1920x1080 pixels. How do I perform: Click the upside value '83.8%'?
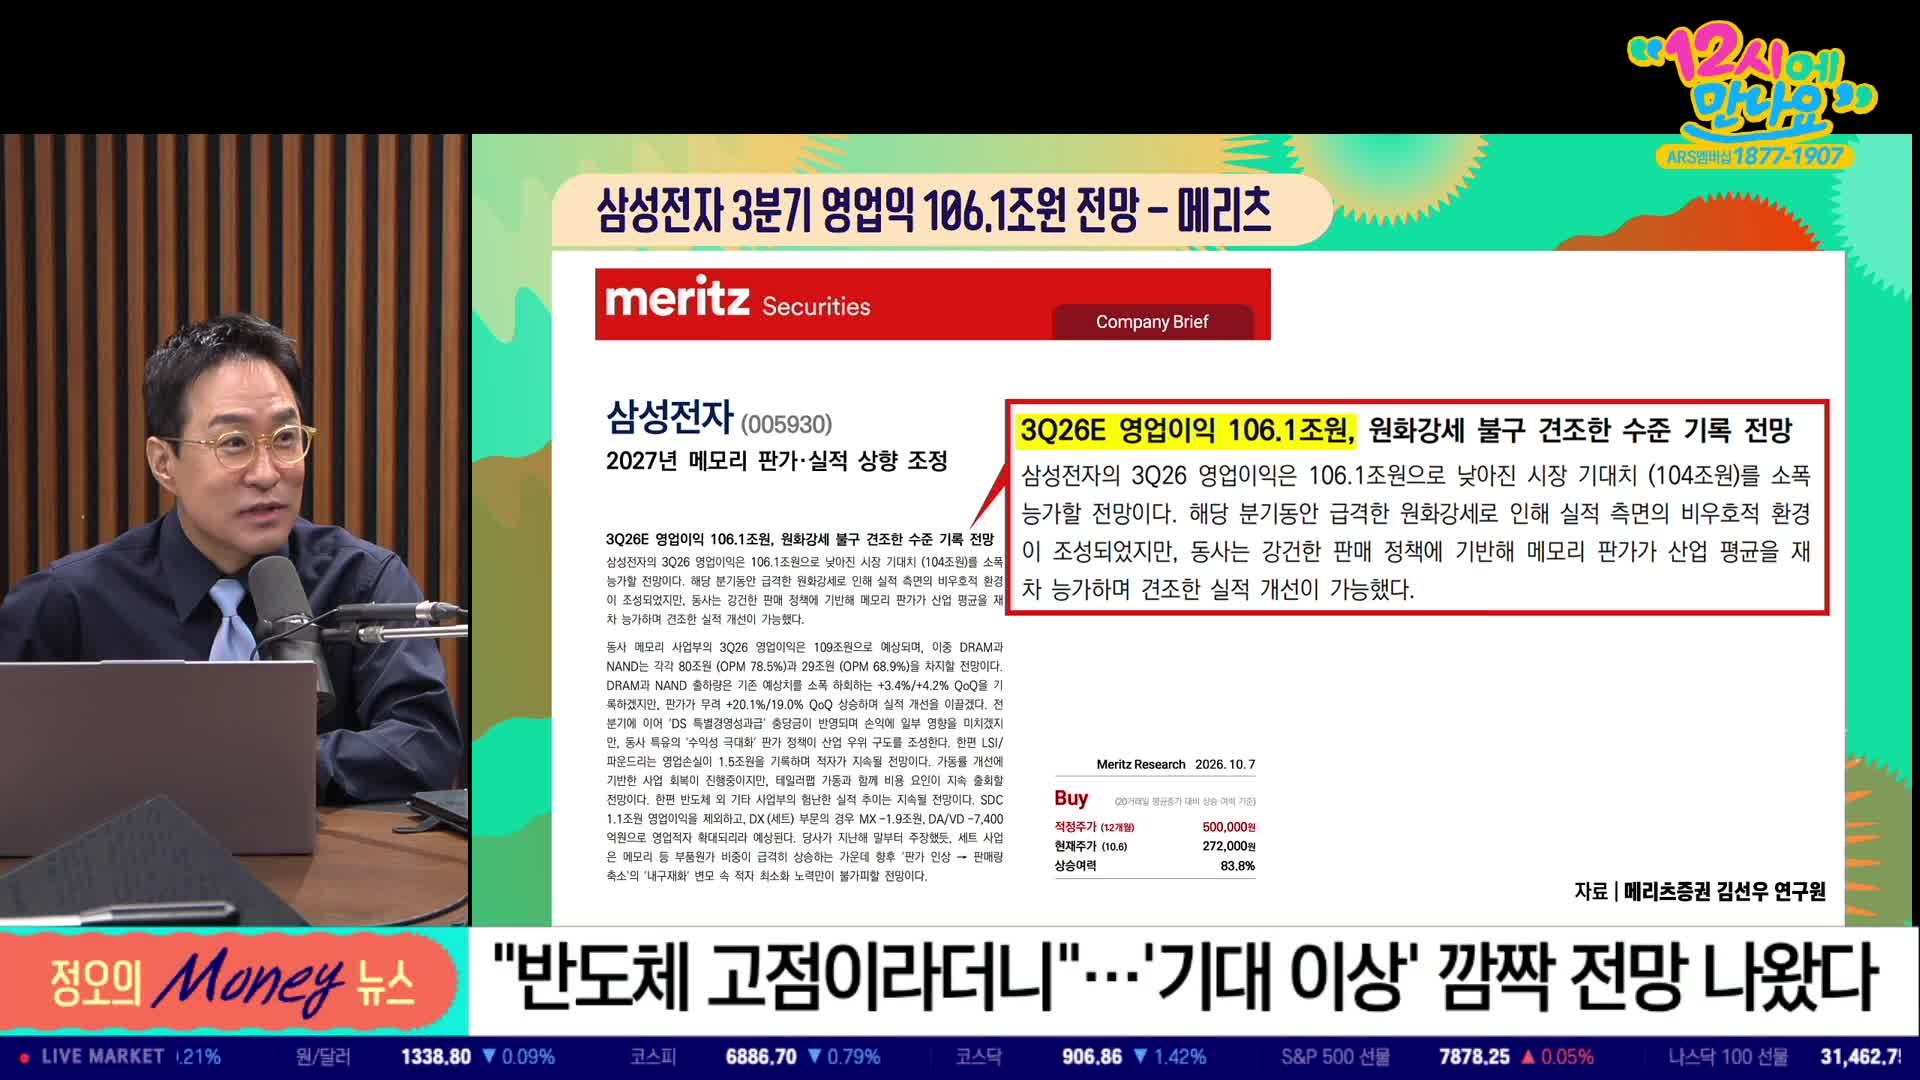(x=1237, y=866)
